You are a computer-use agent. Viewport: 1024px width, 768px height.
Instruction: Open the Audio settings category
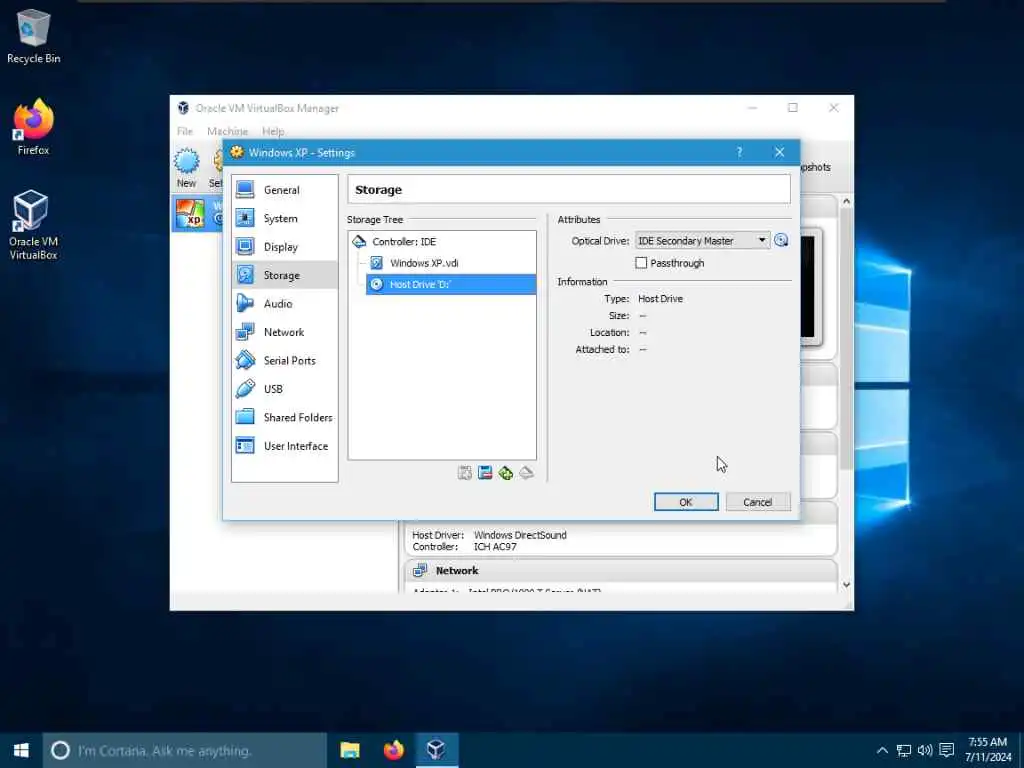click(x=284, y=304)
